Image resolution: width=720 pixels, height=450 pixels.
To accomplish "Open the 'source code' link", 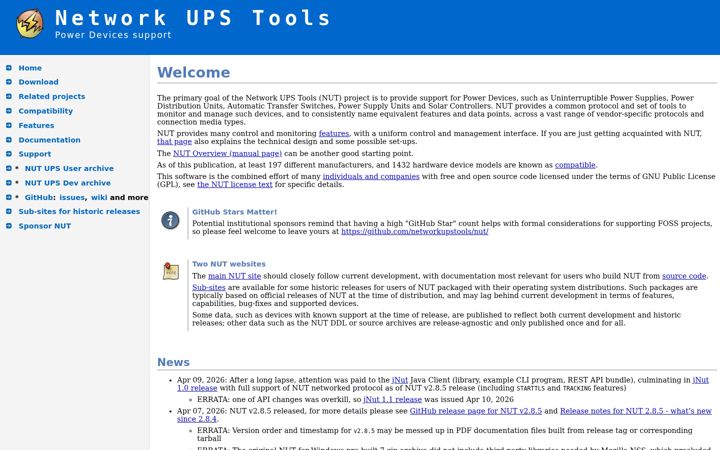I will click(x=684, y=276).
